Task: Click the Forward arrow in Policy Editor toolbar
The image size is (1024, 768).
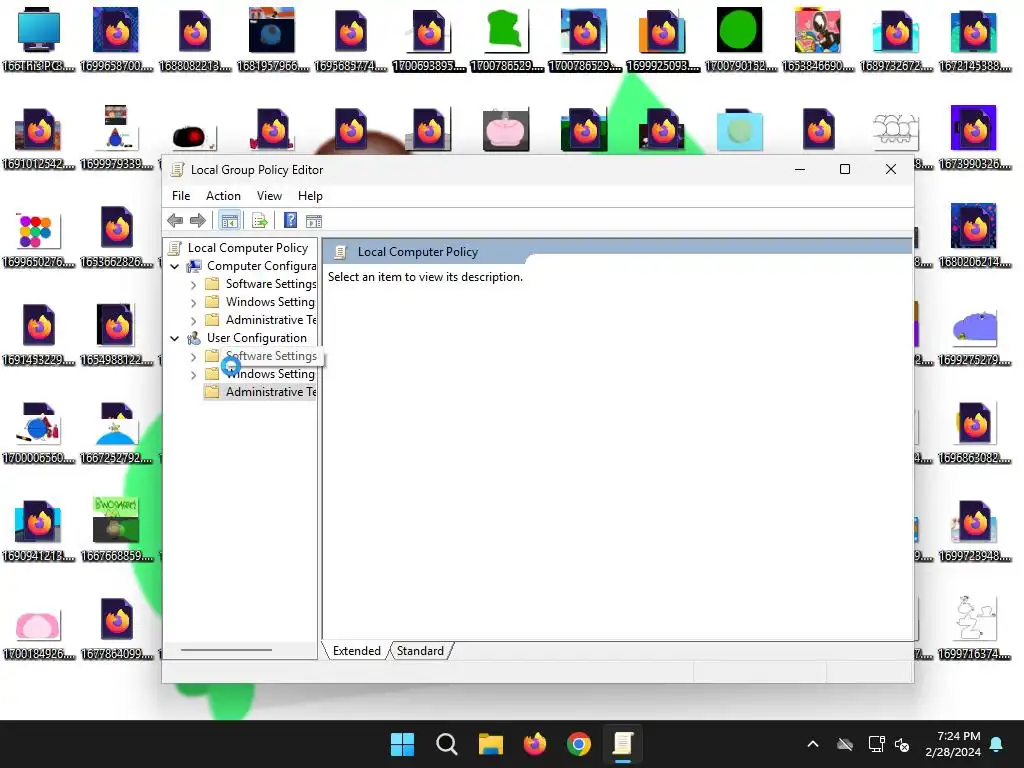Action: 197,221
